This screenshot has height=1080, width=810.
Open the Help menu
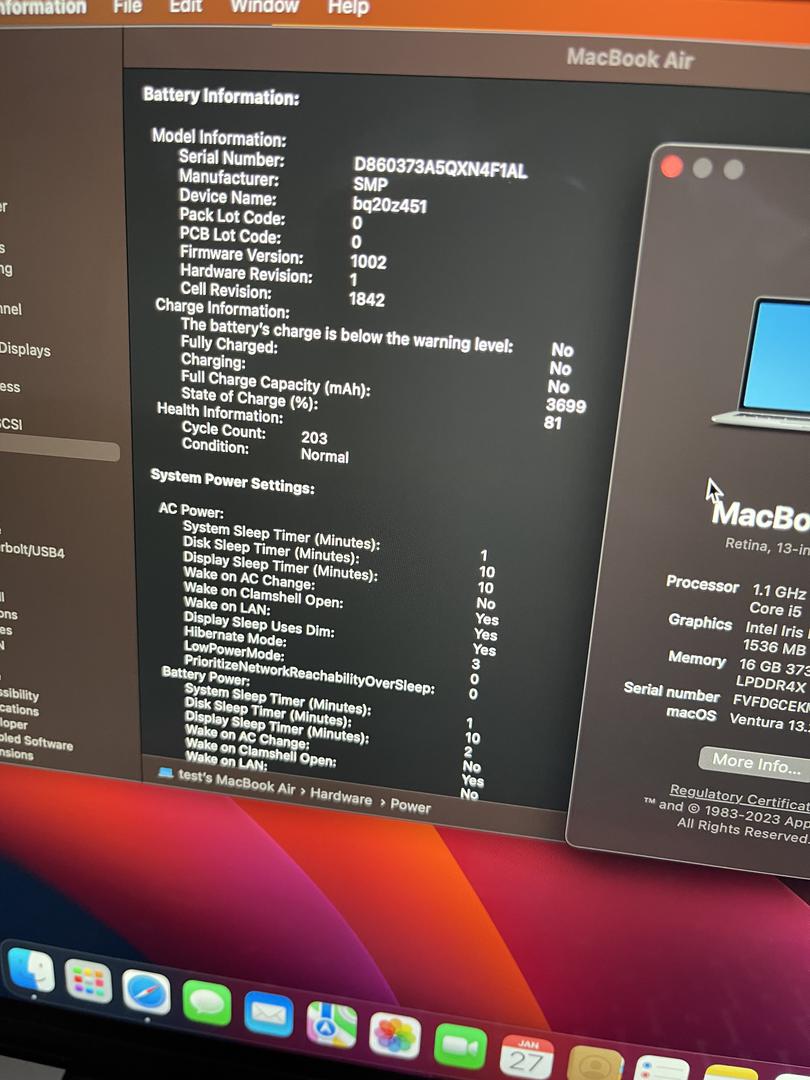click(349, 8)
